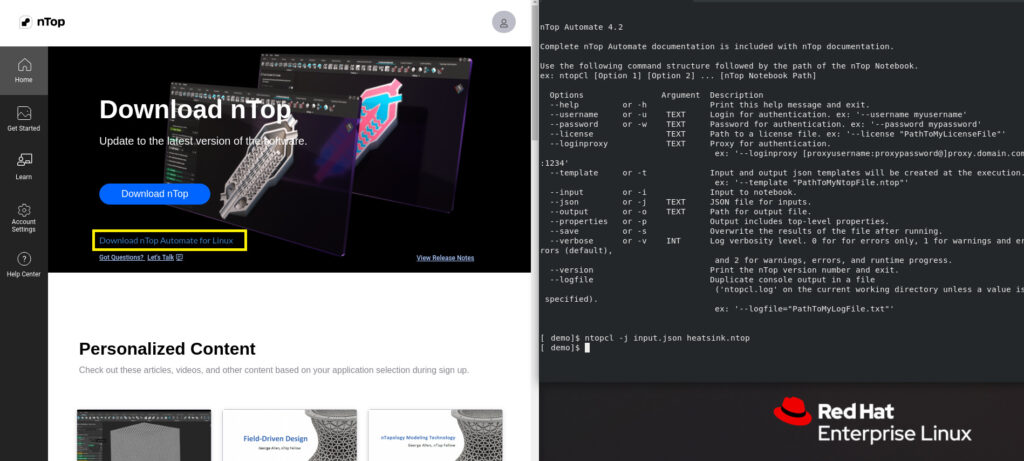This screenshot has height=461, width=1024.
Task: Click the Personalized Content heading
Action: [167, 349]
